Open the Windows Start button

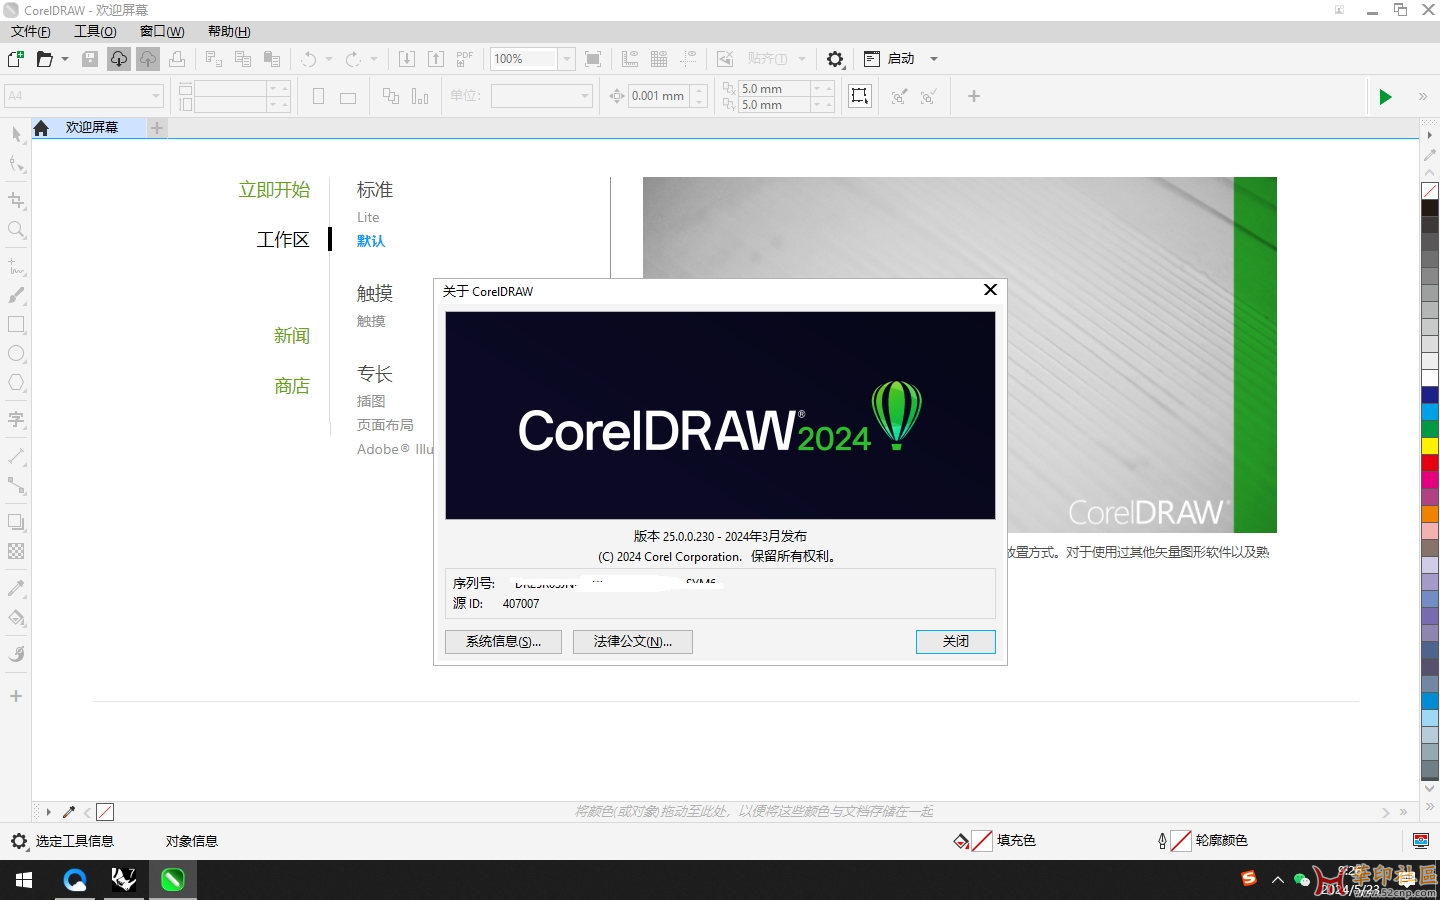24,880
